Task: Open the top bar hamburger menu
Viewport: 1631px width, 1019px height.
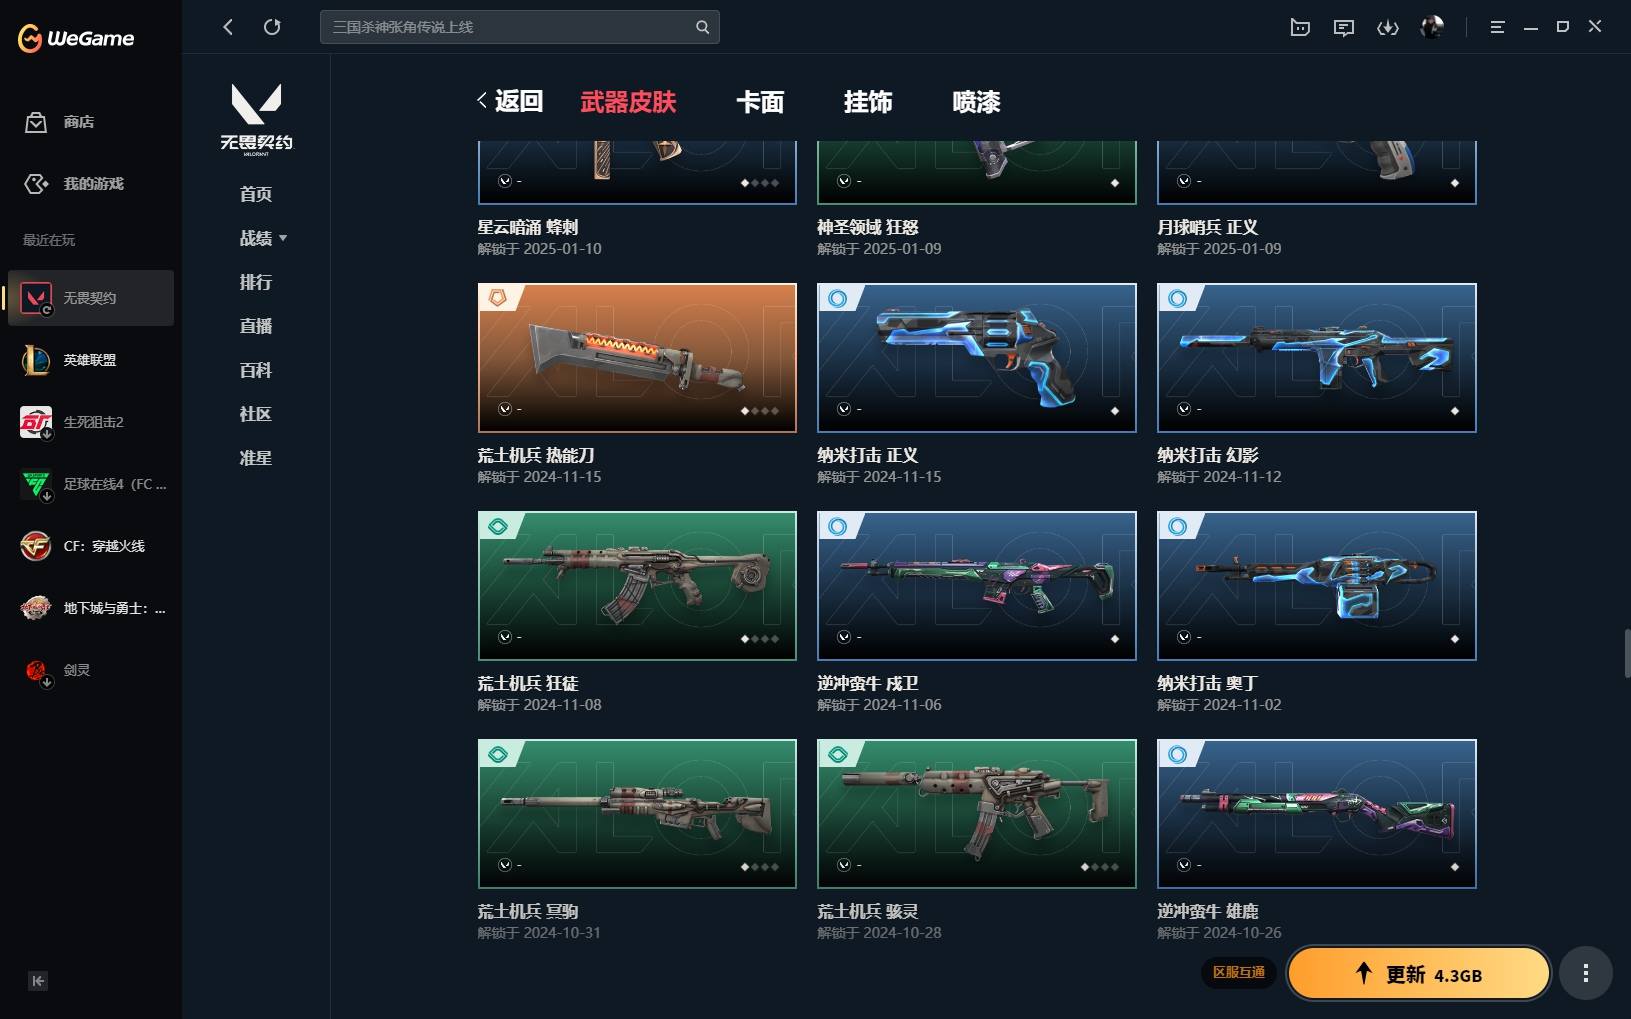Action: (1497, 27)
